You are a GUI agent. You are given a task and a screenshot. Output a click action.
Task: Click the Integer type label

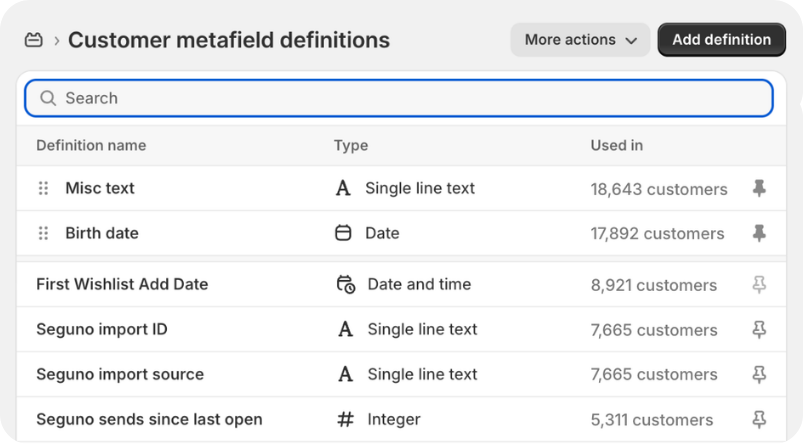click(x=394, y=420)
